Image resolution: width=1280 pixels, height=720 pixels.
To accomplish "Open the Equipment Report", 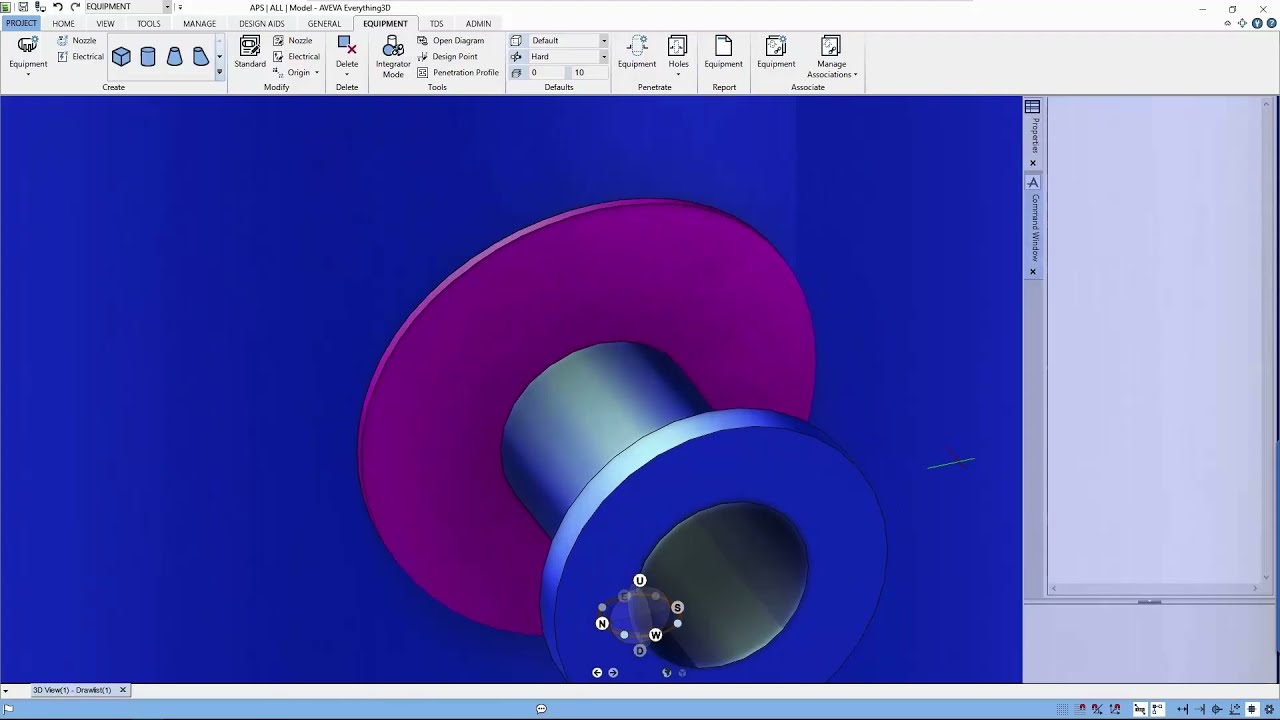I will coord(724,53).
